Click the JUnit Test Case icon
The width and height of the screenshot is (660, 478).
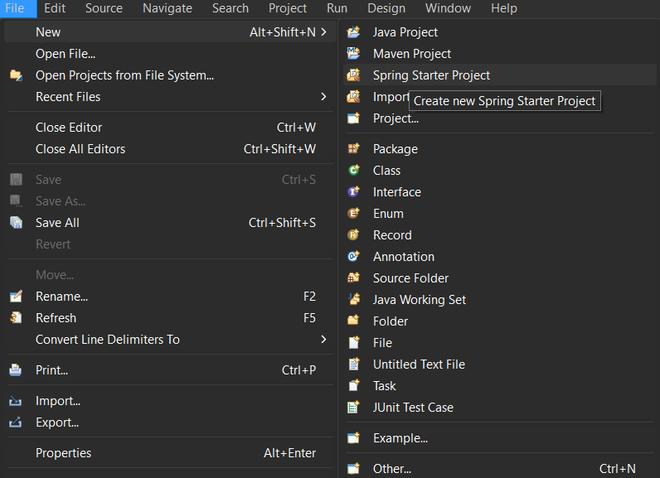353,408
